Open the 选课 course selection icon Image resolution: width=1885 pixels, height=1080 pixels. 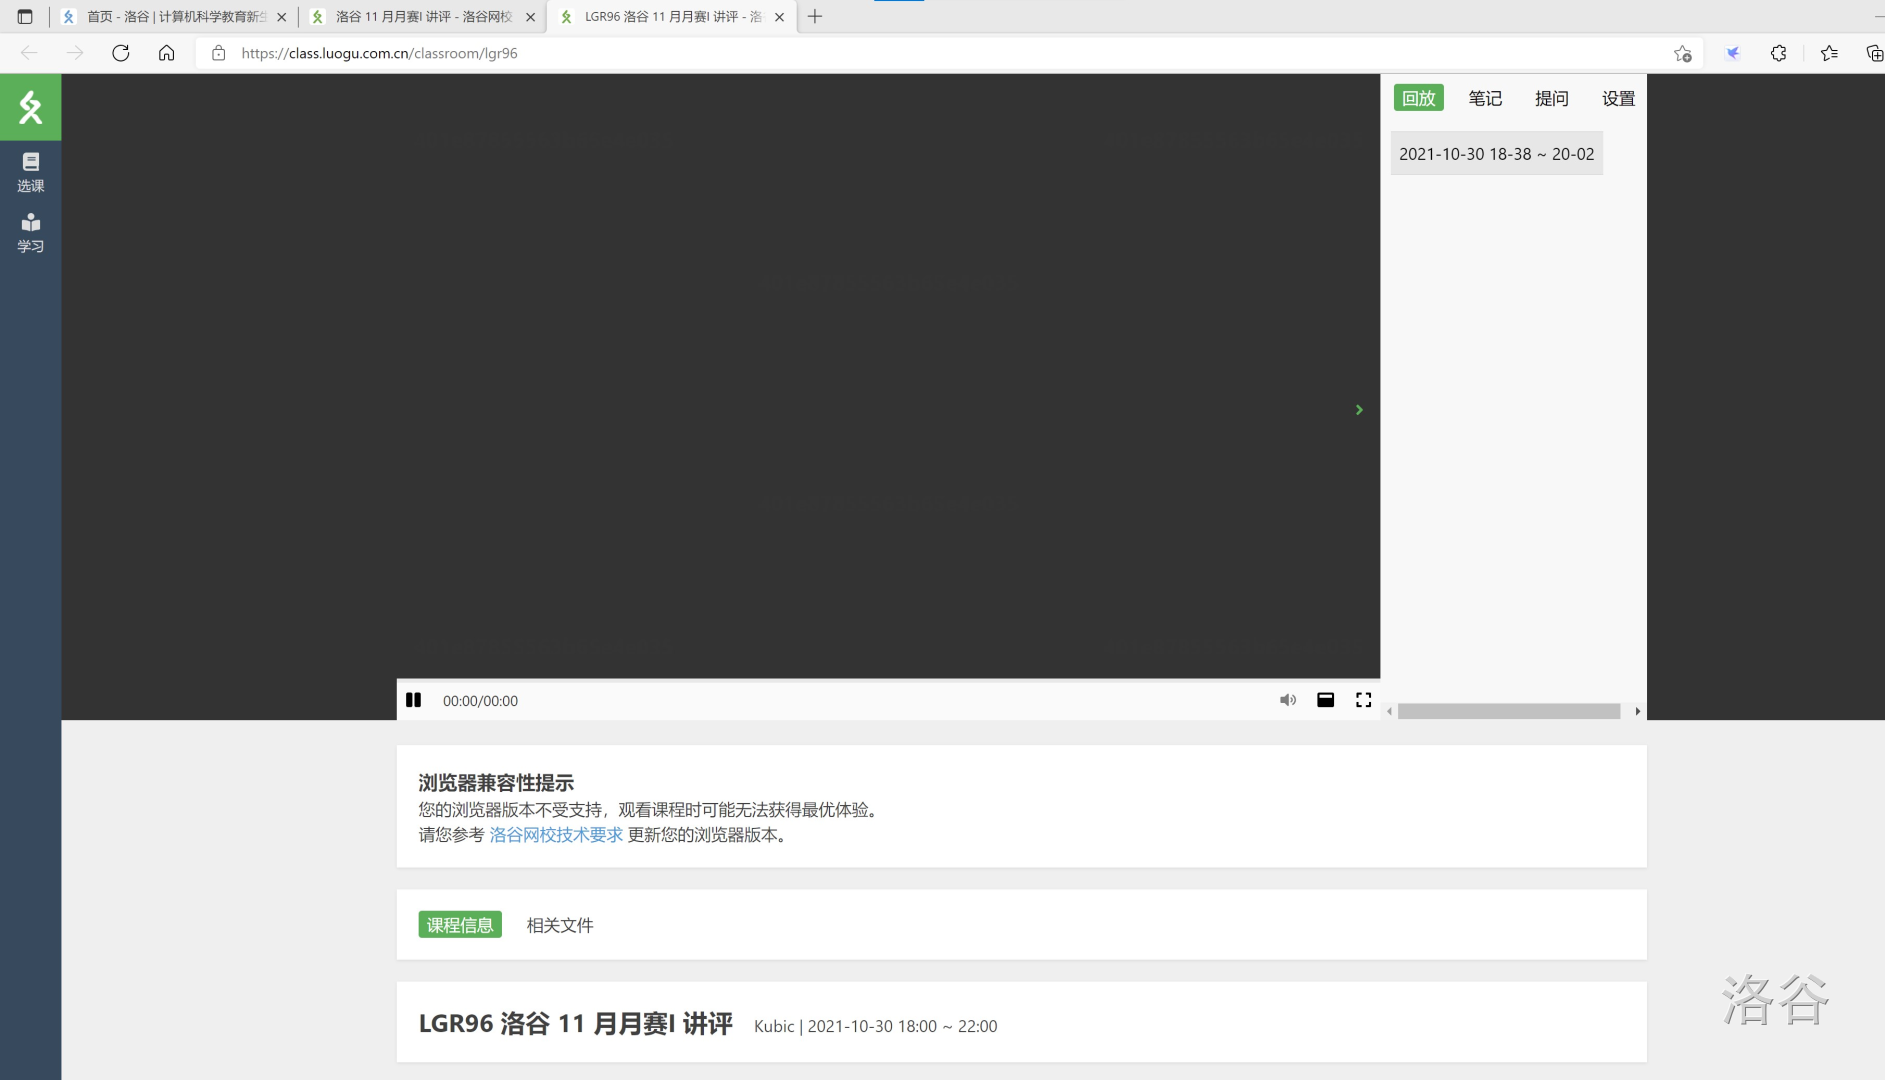[30, 172]
